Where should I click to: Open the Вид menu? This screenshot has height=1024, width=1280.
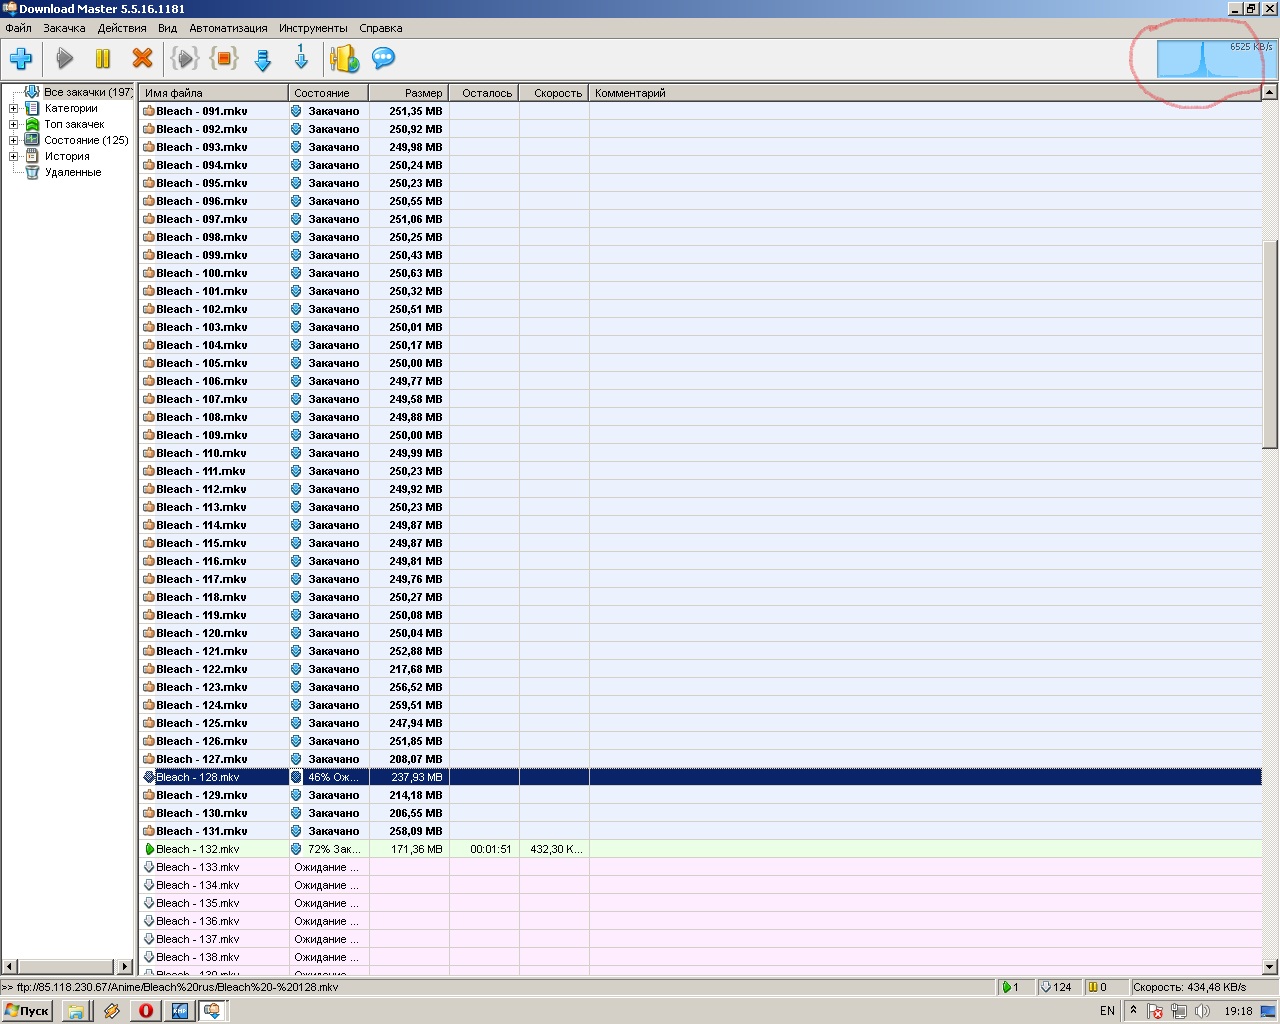(x=168, y=28)
